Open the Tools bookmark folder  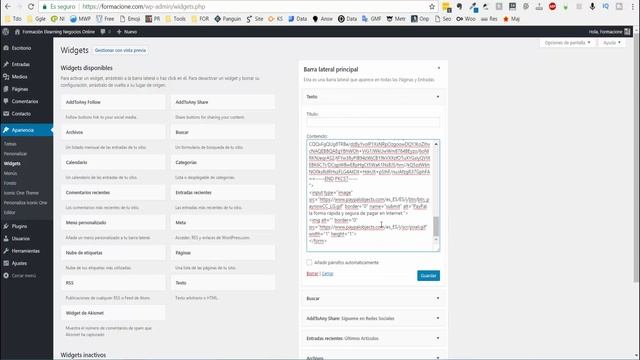[x=176, y=19]
